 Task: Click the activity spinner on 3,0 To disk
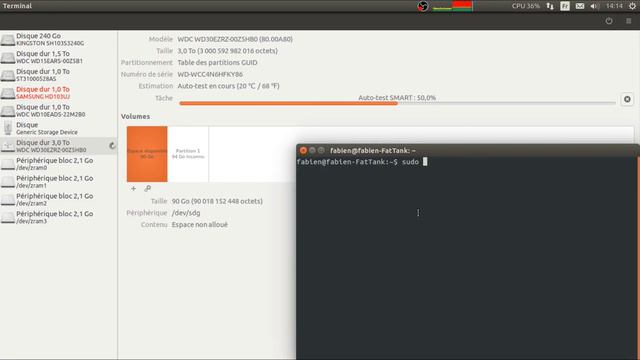point(112,146)
